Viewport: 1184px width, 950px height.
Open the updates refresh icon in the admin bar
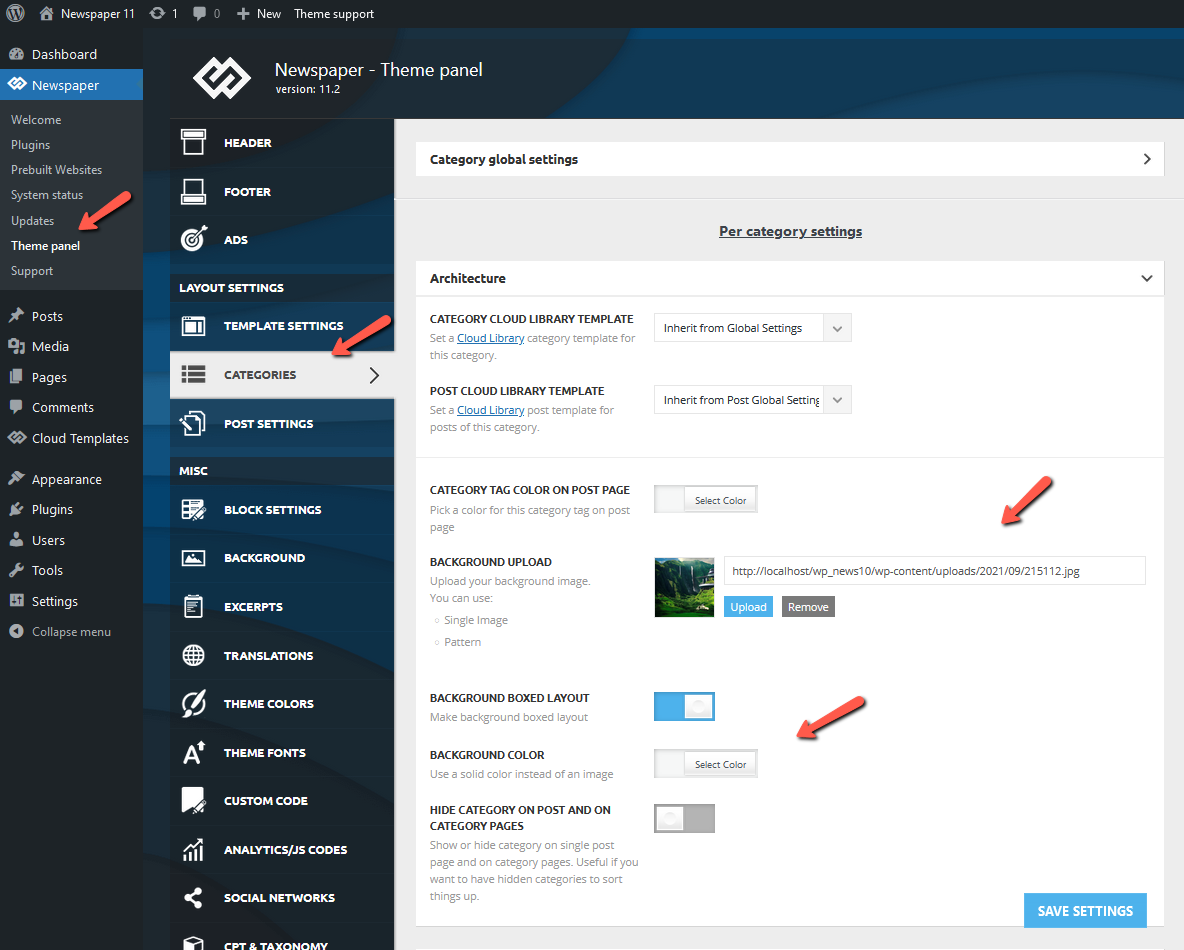157,14
